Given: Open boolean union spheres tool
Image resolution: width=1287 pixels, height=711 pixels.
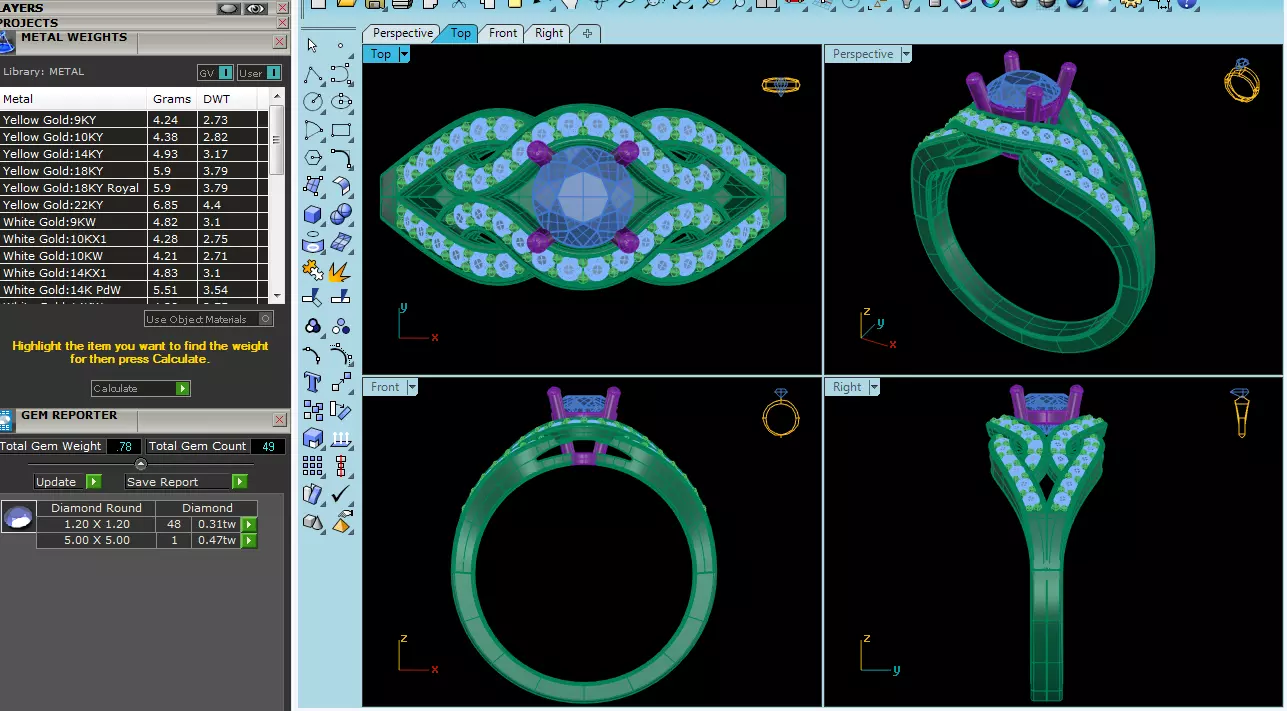Looking at the screenshot, I should click(x=341, y=214).
